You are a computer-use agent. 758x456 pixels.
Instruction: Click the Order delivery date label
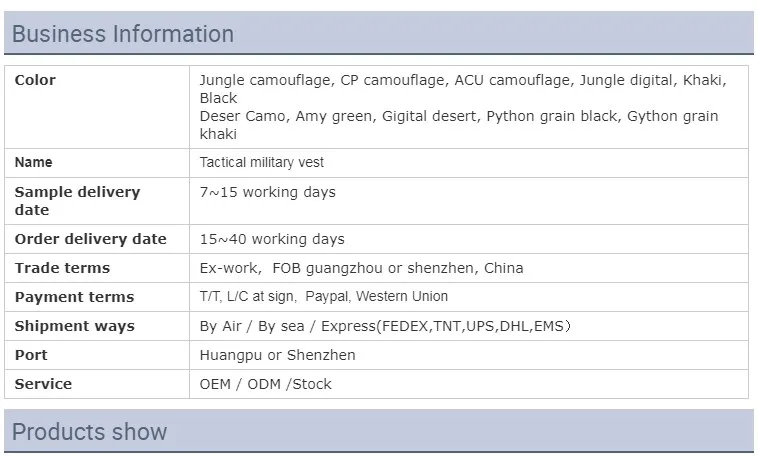click(x=90, y=239)
